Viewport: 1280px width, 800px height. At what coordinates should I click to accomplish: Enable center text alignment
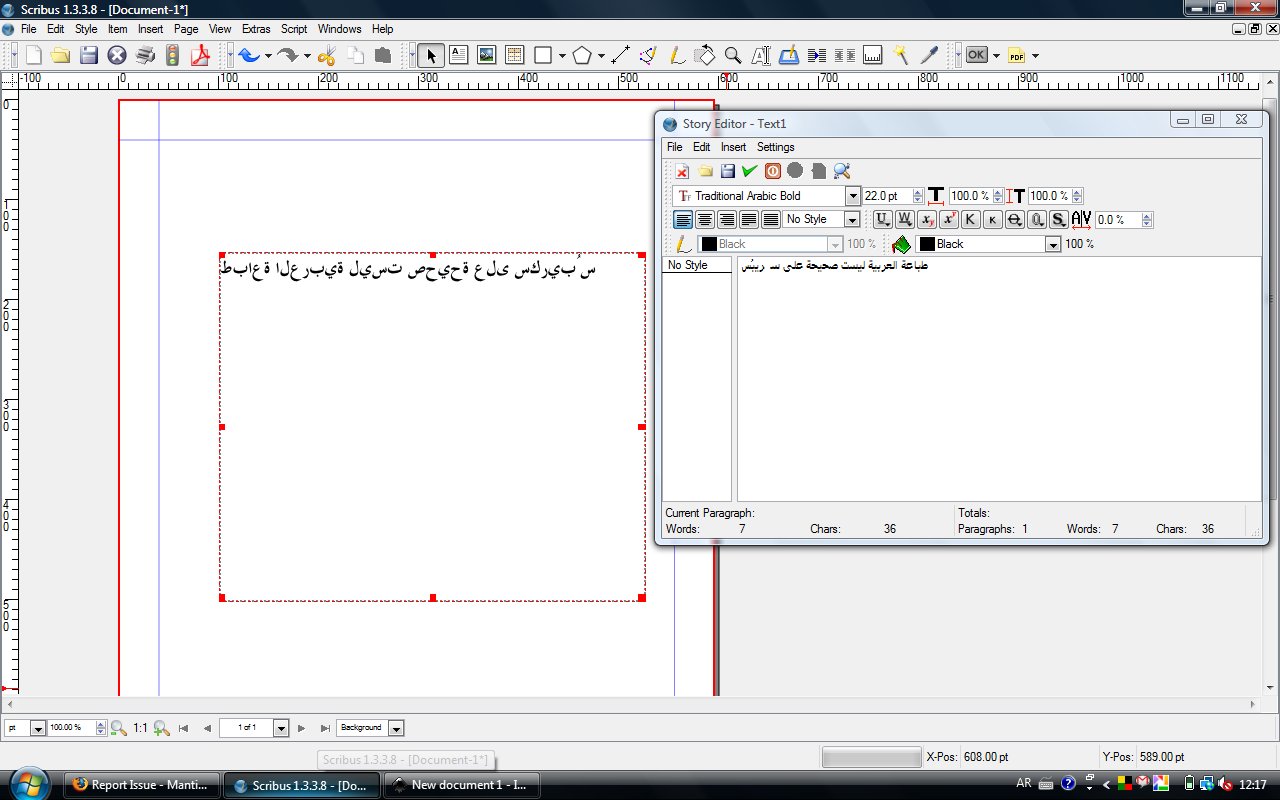(x=705, y=219)
